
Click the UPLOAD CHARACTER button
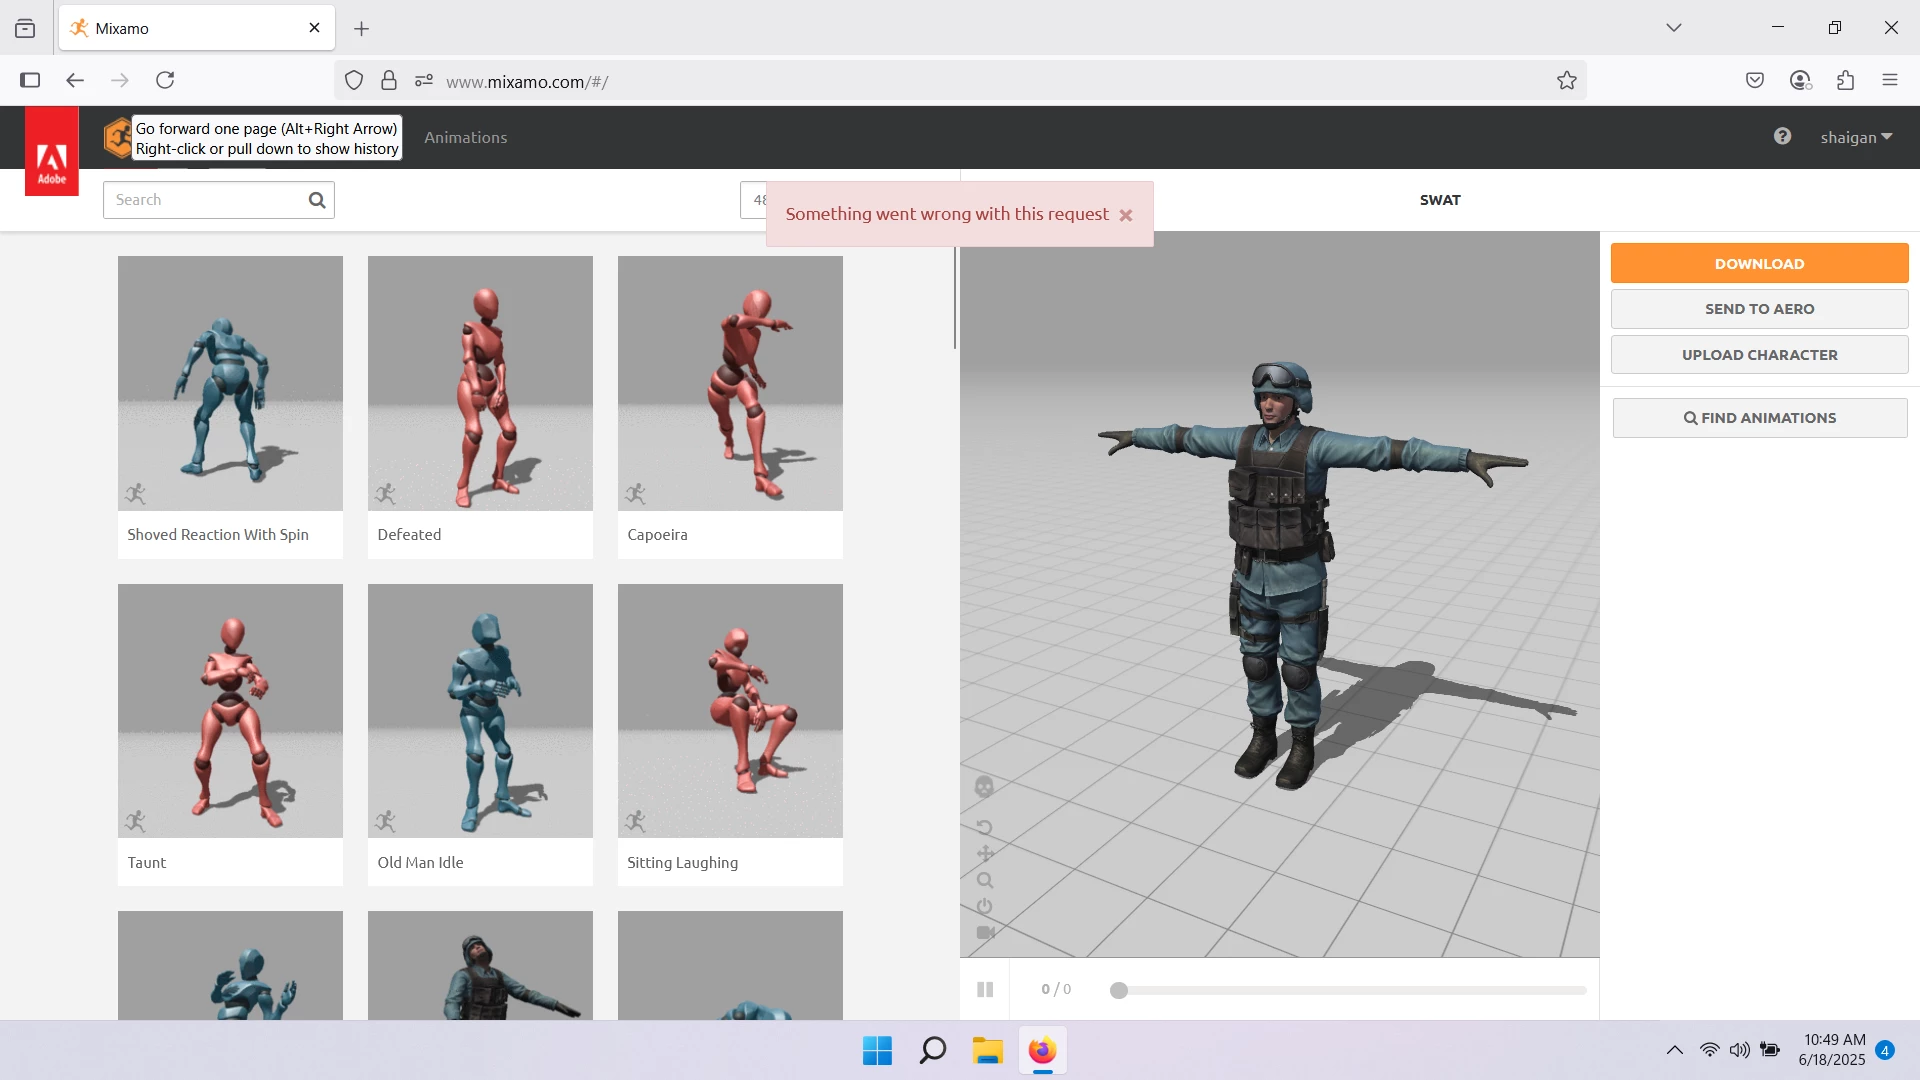(x=1759, y=355)
